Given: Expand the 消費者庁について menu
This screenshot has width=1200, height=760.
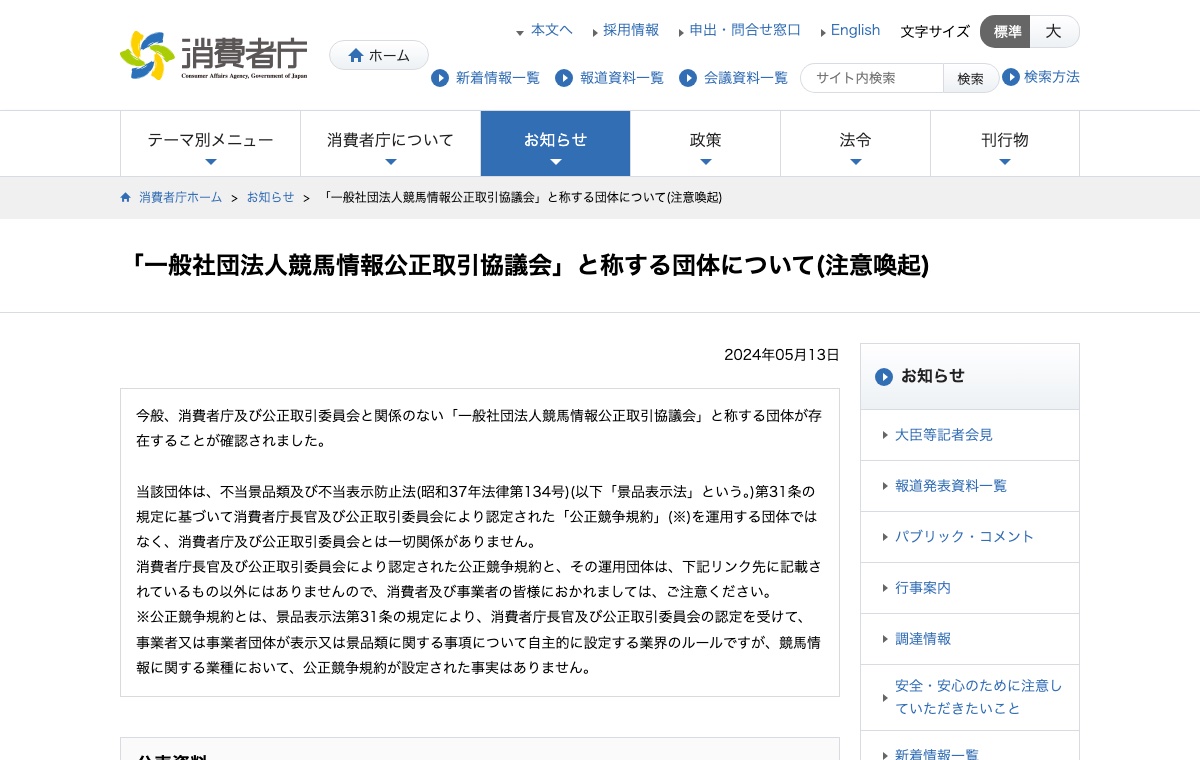Looking at the screenshot, I should click(x=390, y=144).
